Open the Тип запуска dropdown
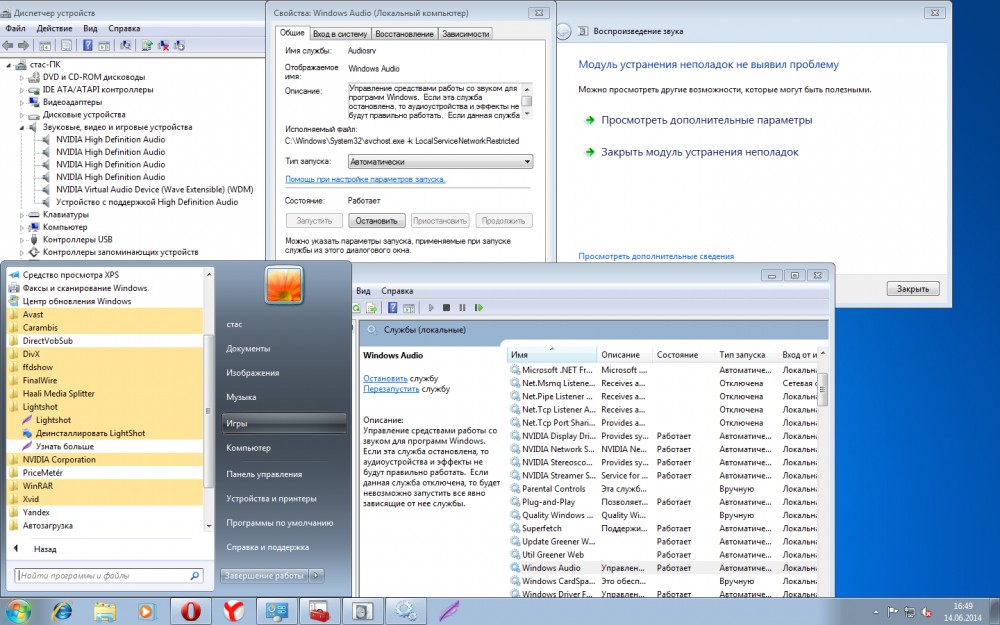Image resolution: width=1000 pixels, height=625 pixels. click(440, 161)
